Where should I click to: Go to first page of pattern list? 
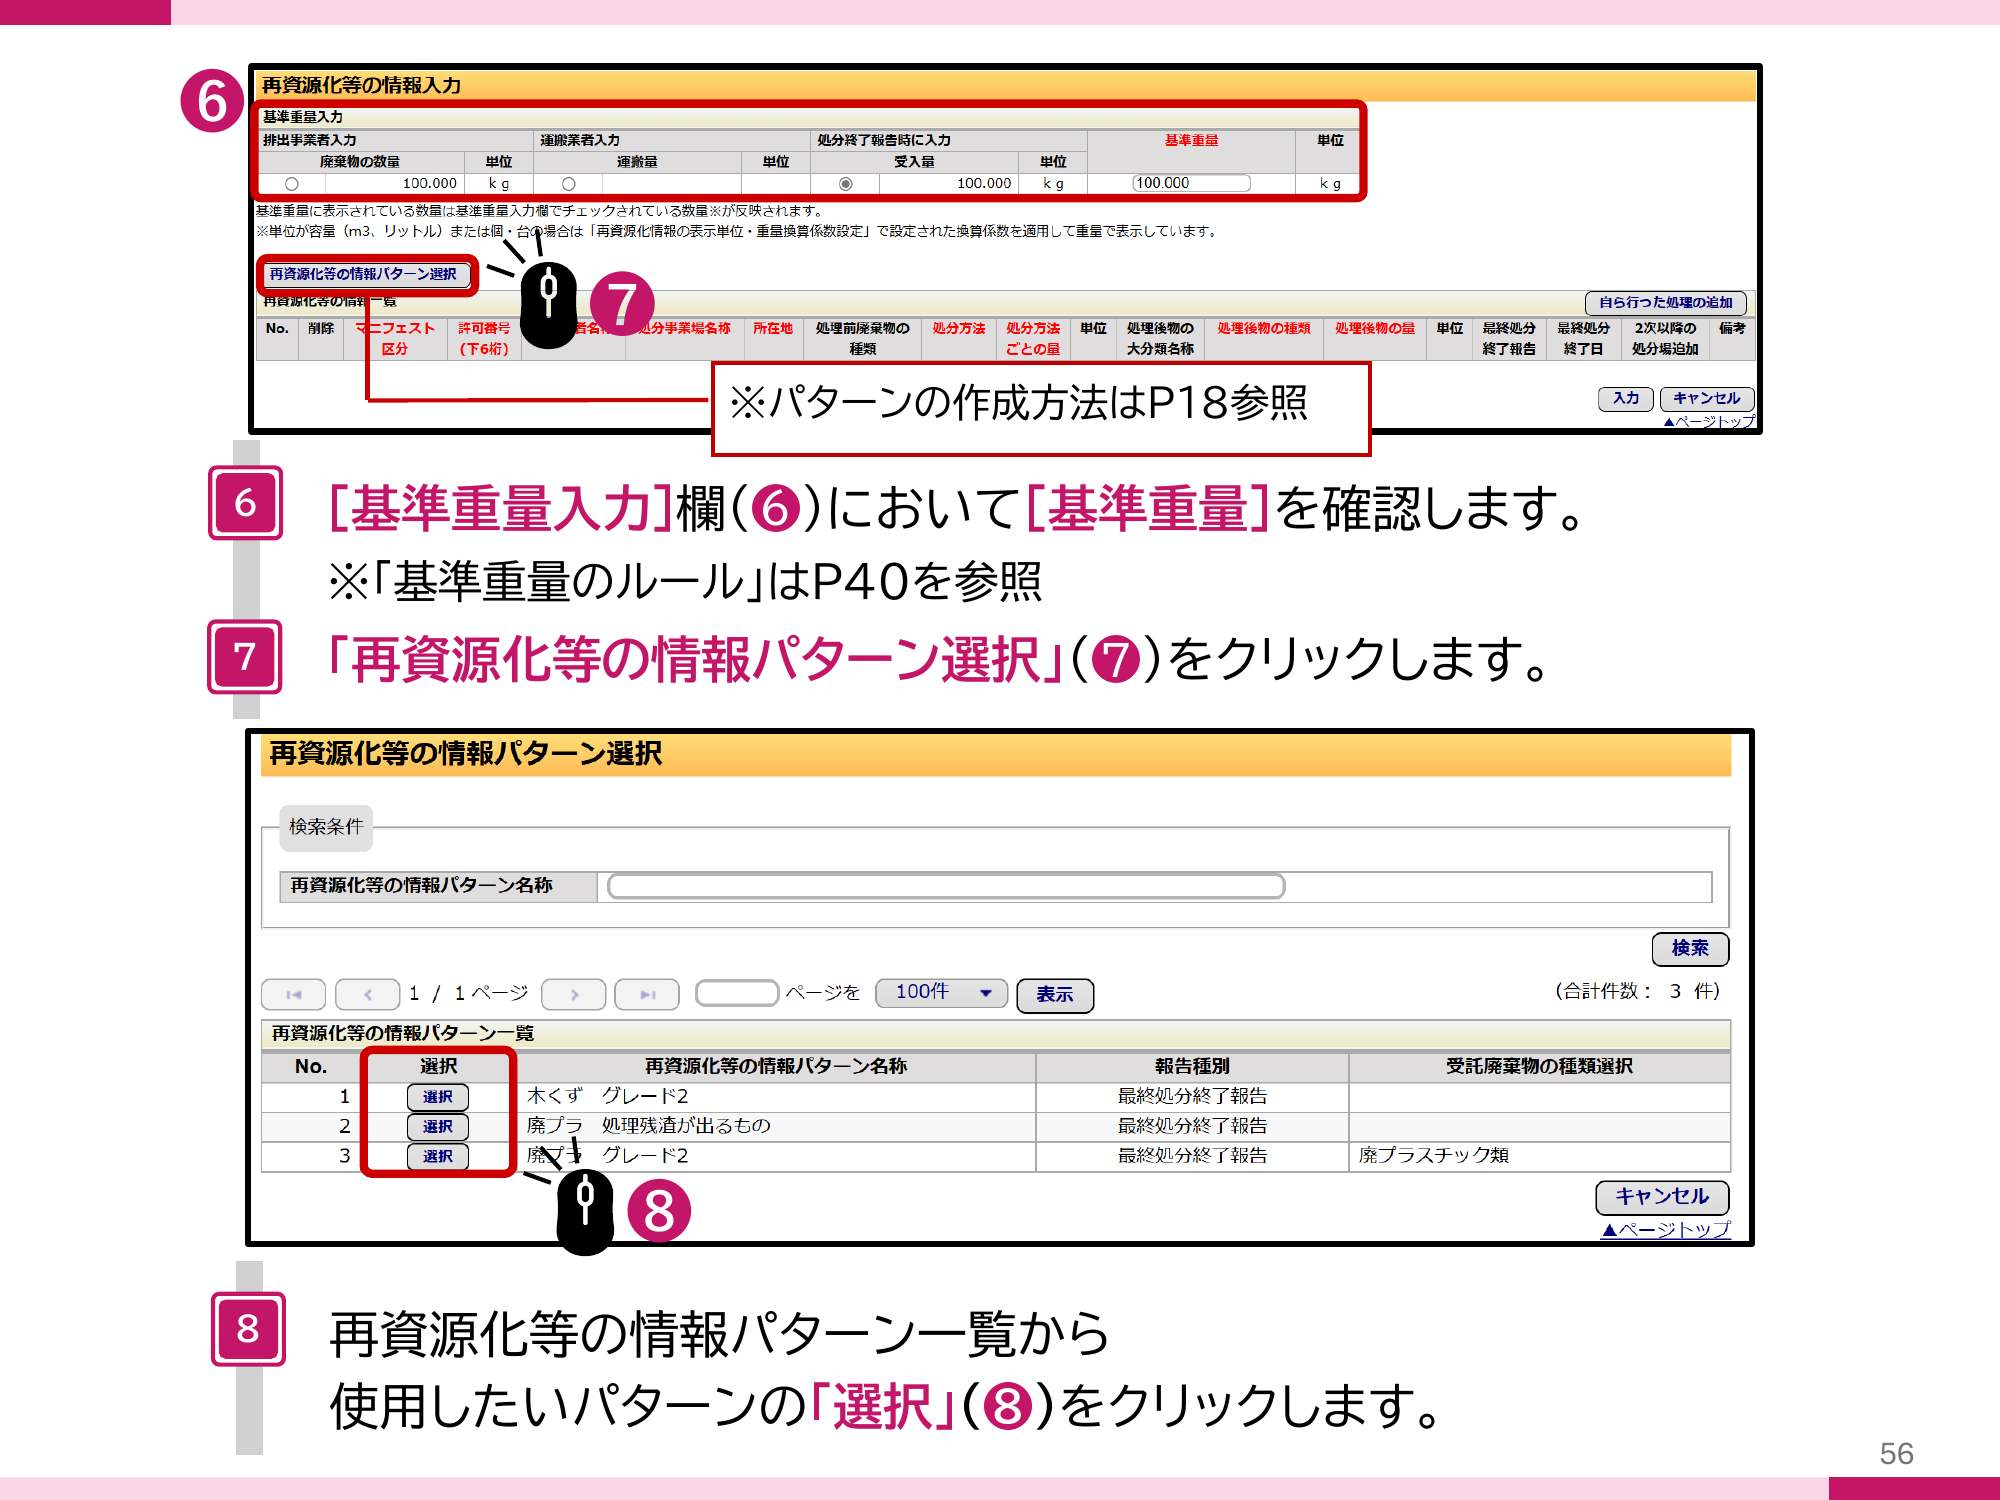point(293,994)
